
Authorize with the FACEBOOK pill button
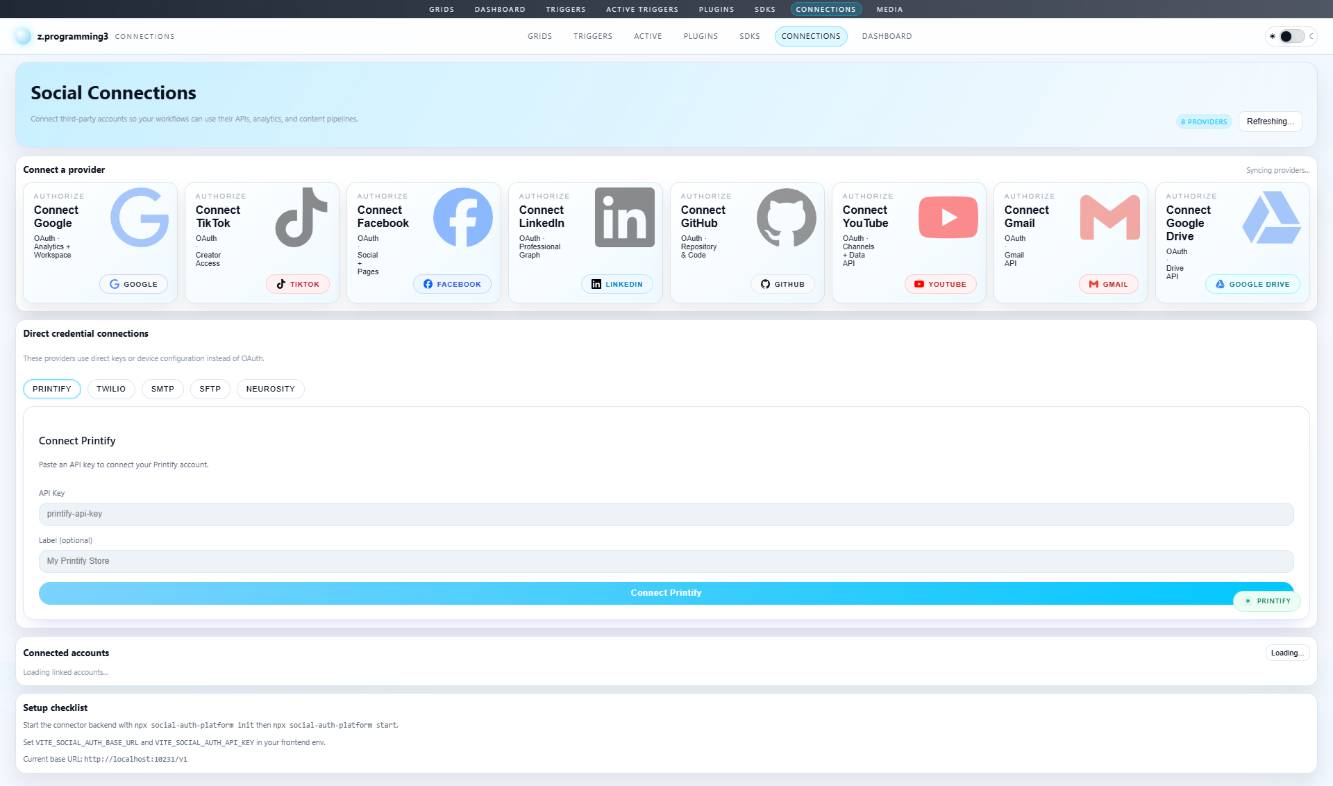click(x=452, y=284)
